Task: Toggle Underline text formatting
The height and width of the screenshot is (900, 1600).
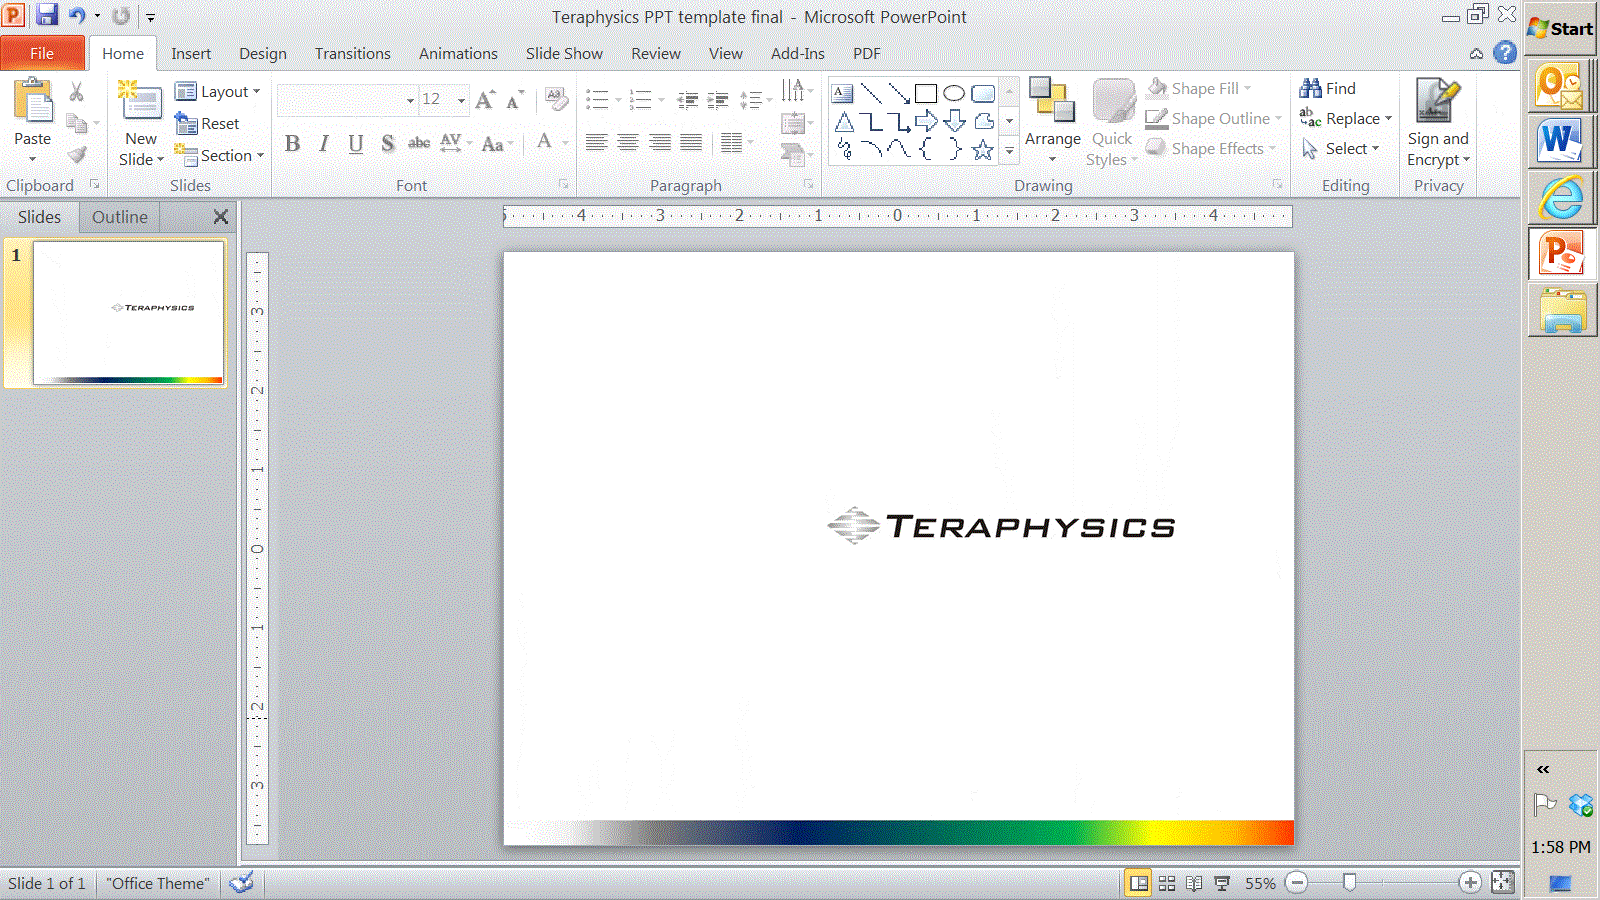Action: point(356,144)
